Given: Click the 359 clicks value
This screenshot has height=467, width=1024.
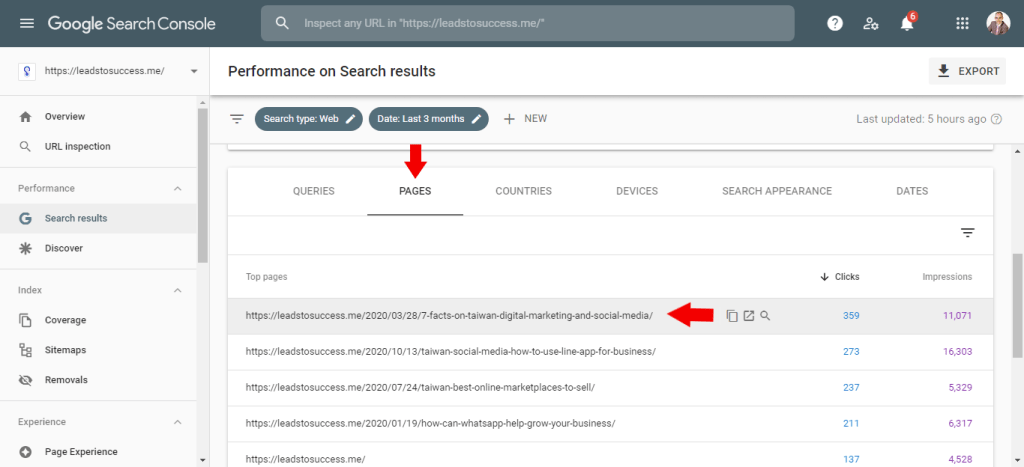Looking at the screenshot, I should pos(851,316).
